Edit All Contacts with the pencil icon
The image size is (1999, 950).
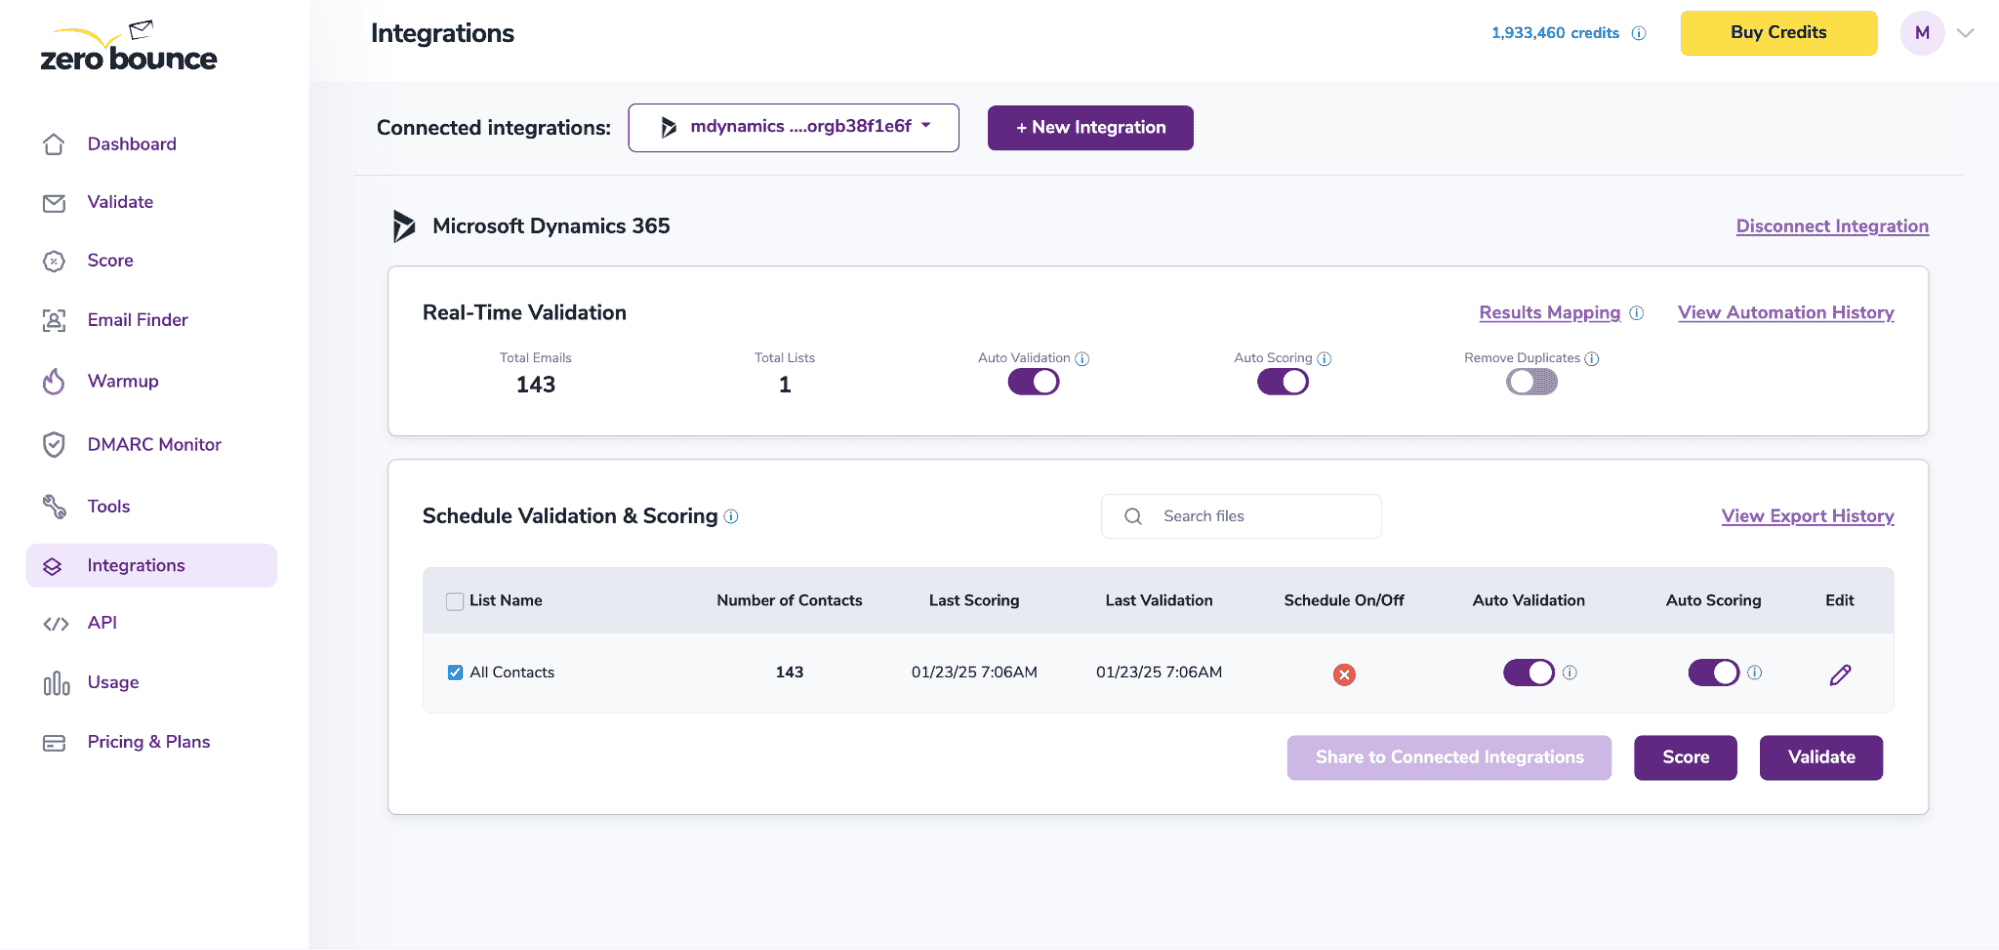1840,674
